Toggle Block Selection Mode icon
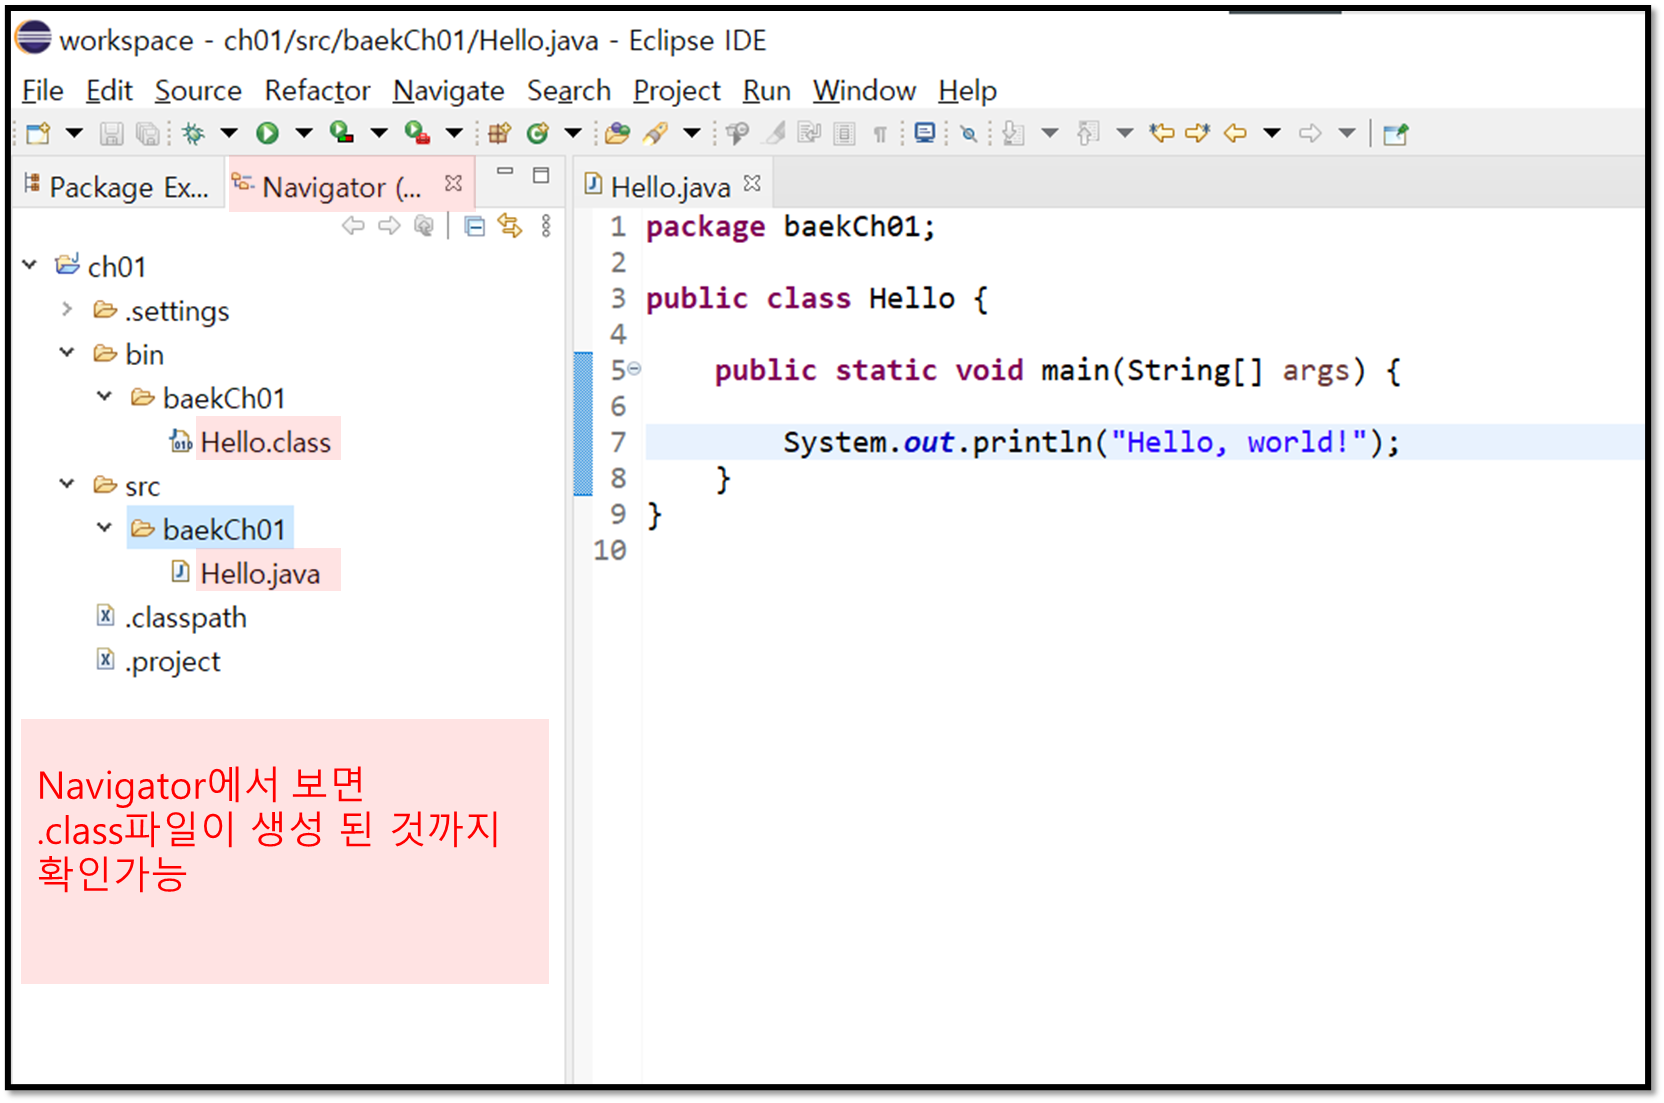The image size is (1664, 1103). [844, 133]
